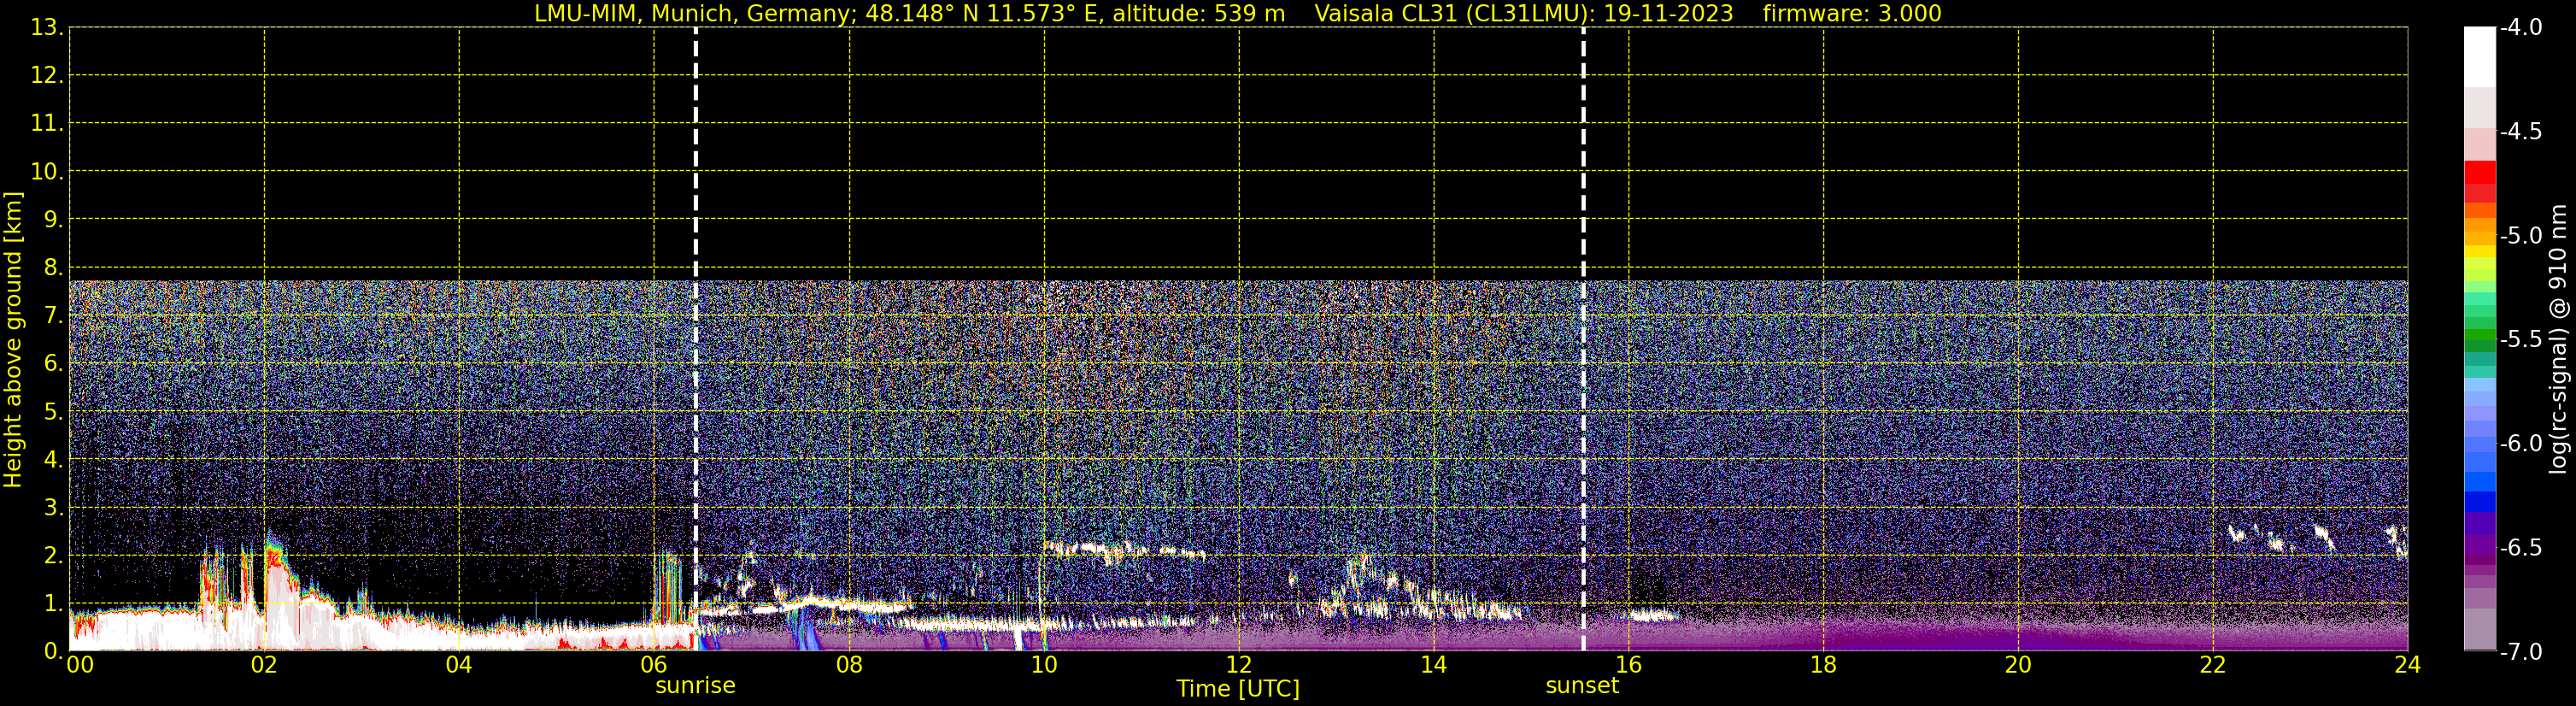Click the '-5.0' colorbar tick label
Viewport: 2576px width, 706px height.
[x=2520, y=236]
